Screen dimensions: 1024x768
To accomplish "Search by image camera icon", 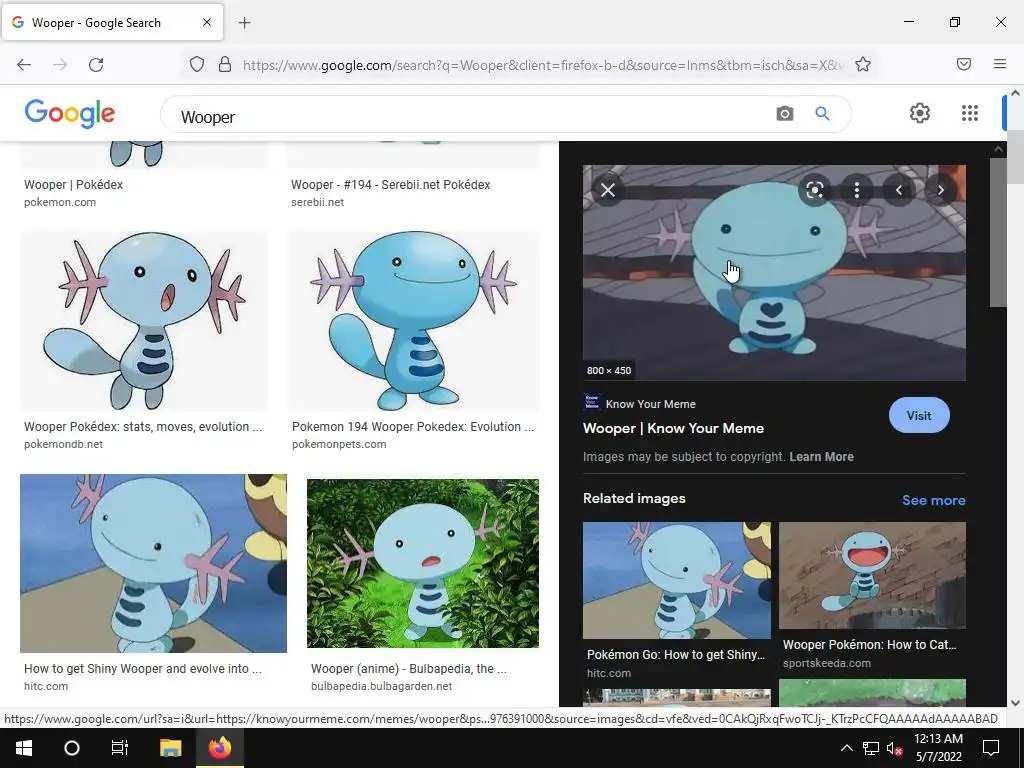I will coord(784,114).
